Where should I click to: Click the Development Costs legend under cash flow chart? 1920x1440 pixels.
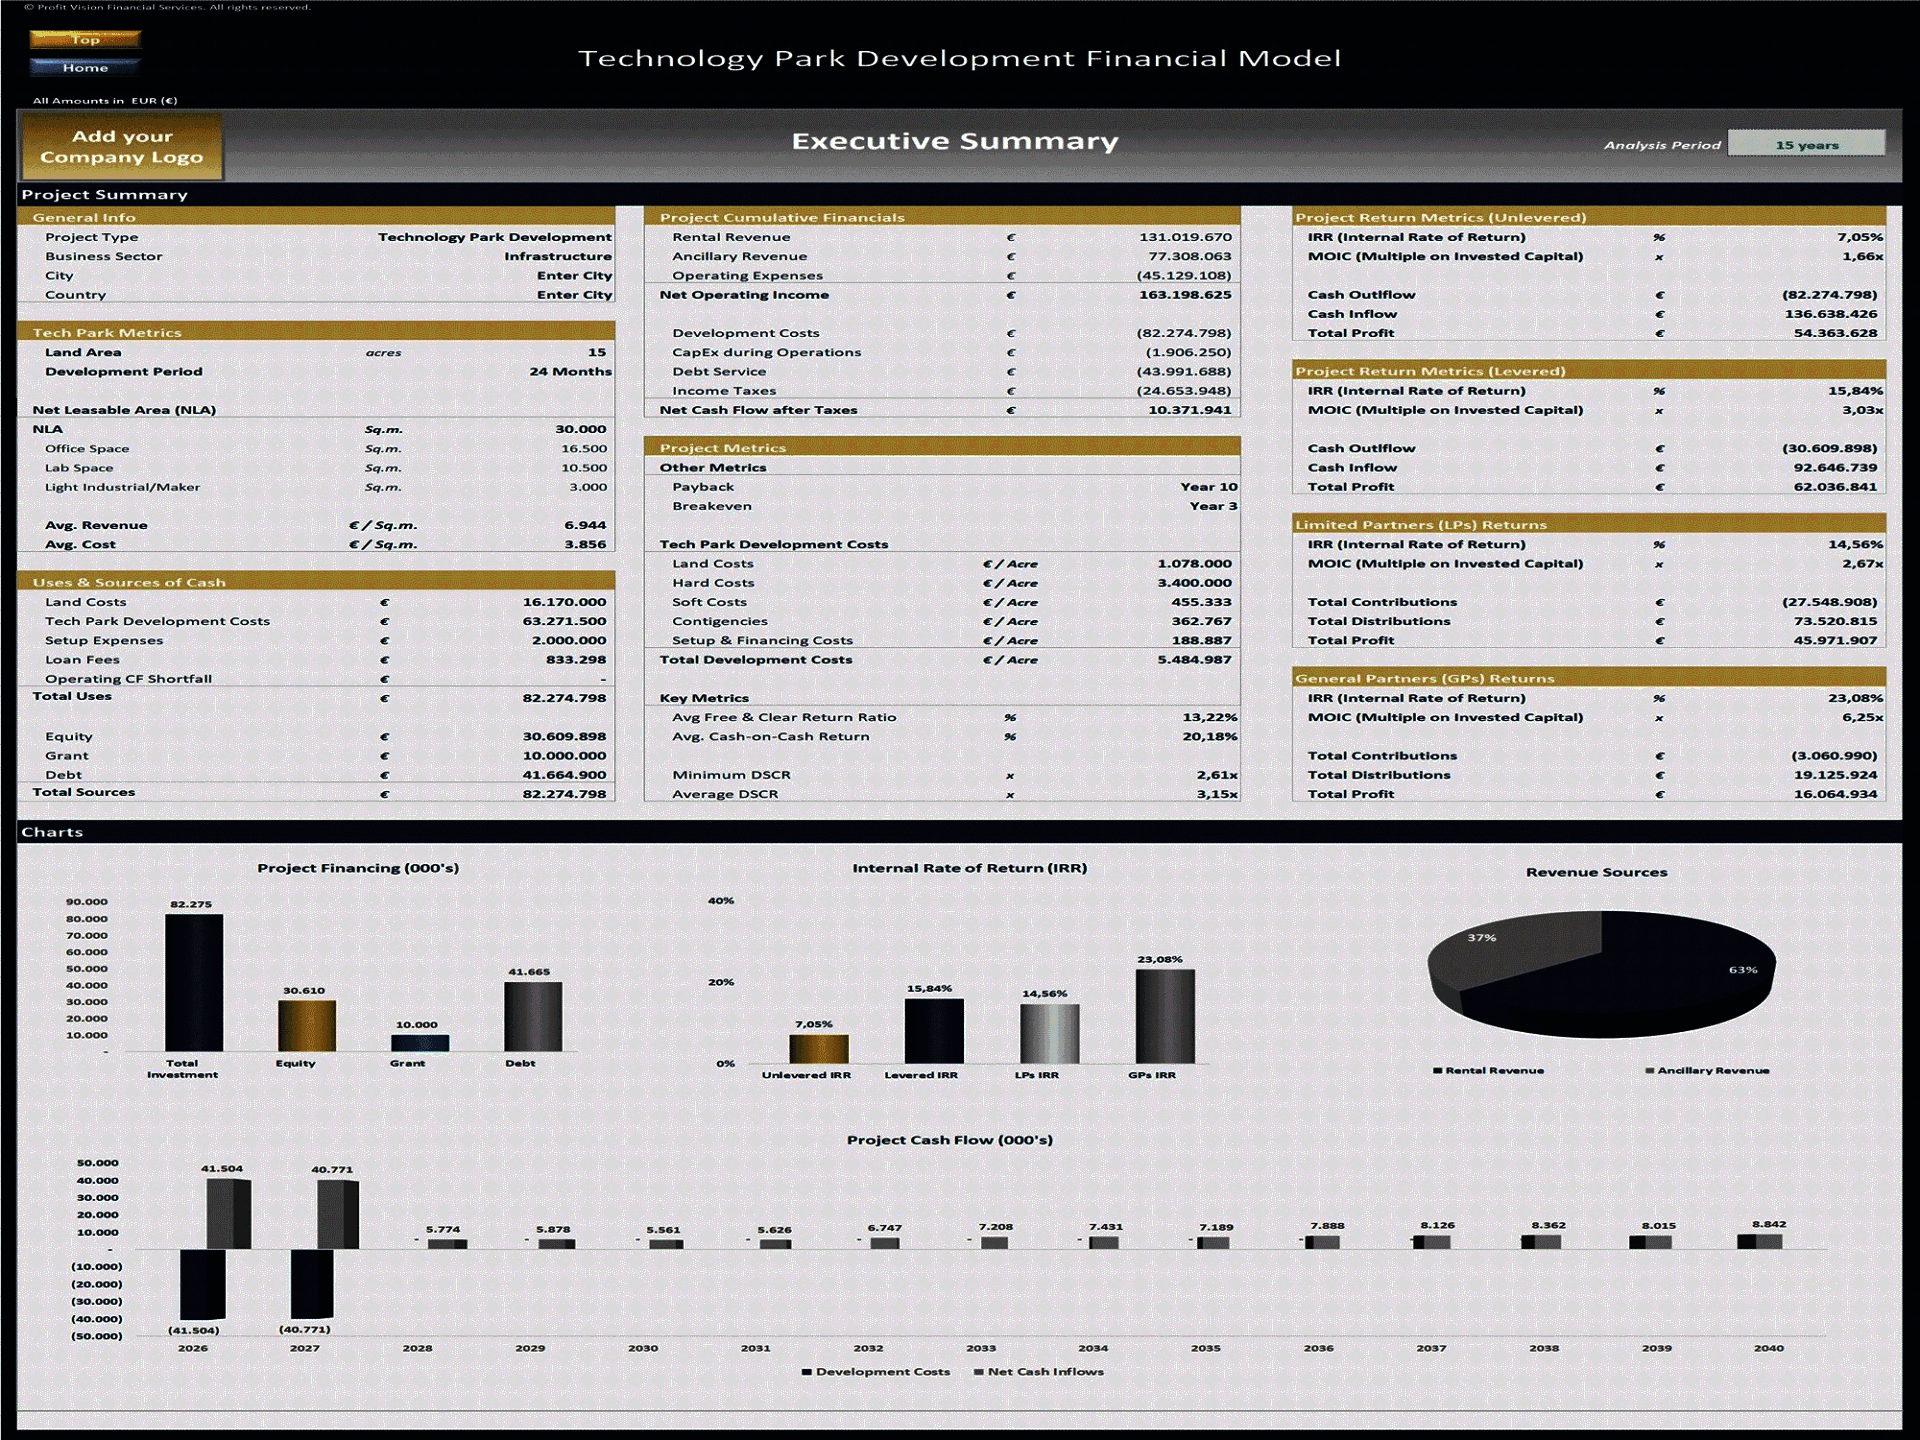point(875,1371)
